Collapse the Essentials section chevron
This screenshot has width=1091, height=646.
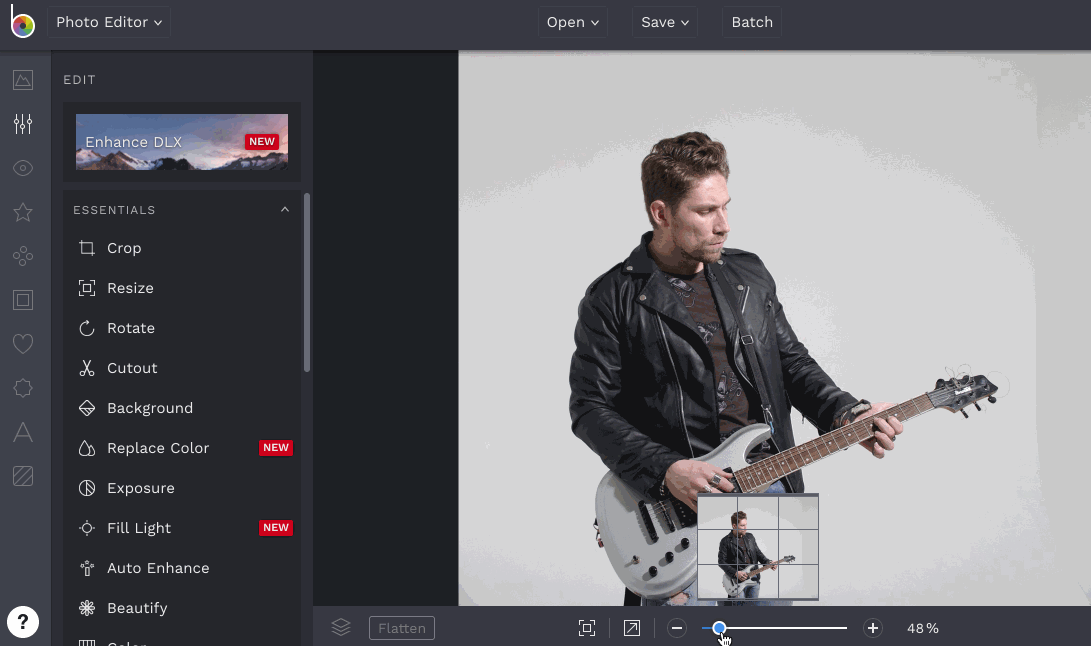(x=285, y=210)
